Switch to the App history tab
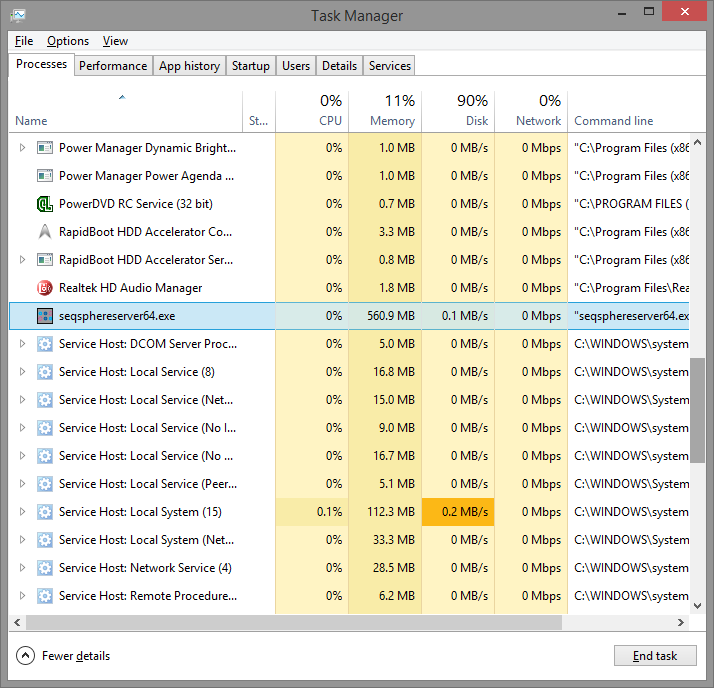 [x=189, y=66]
